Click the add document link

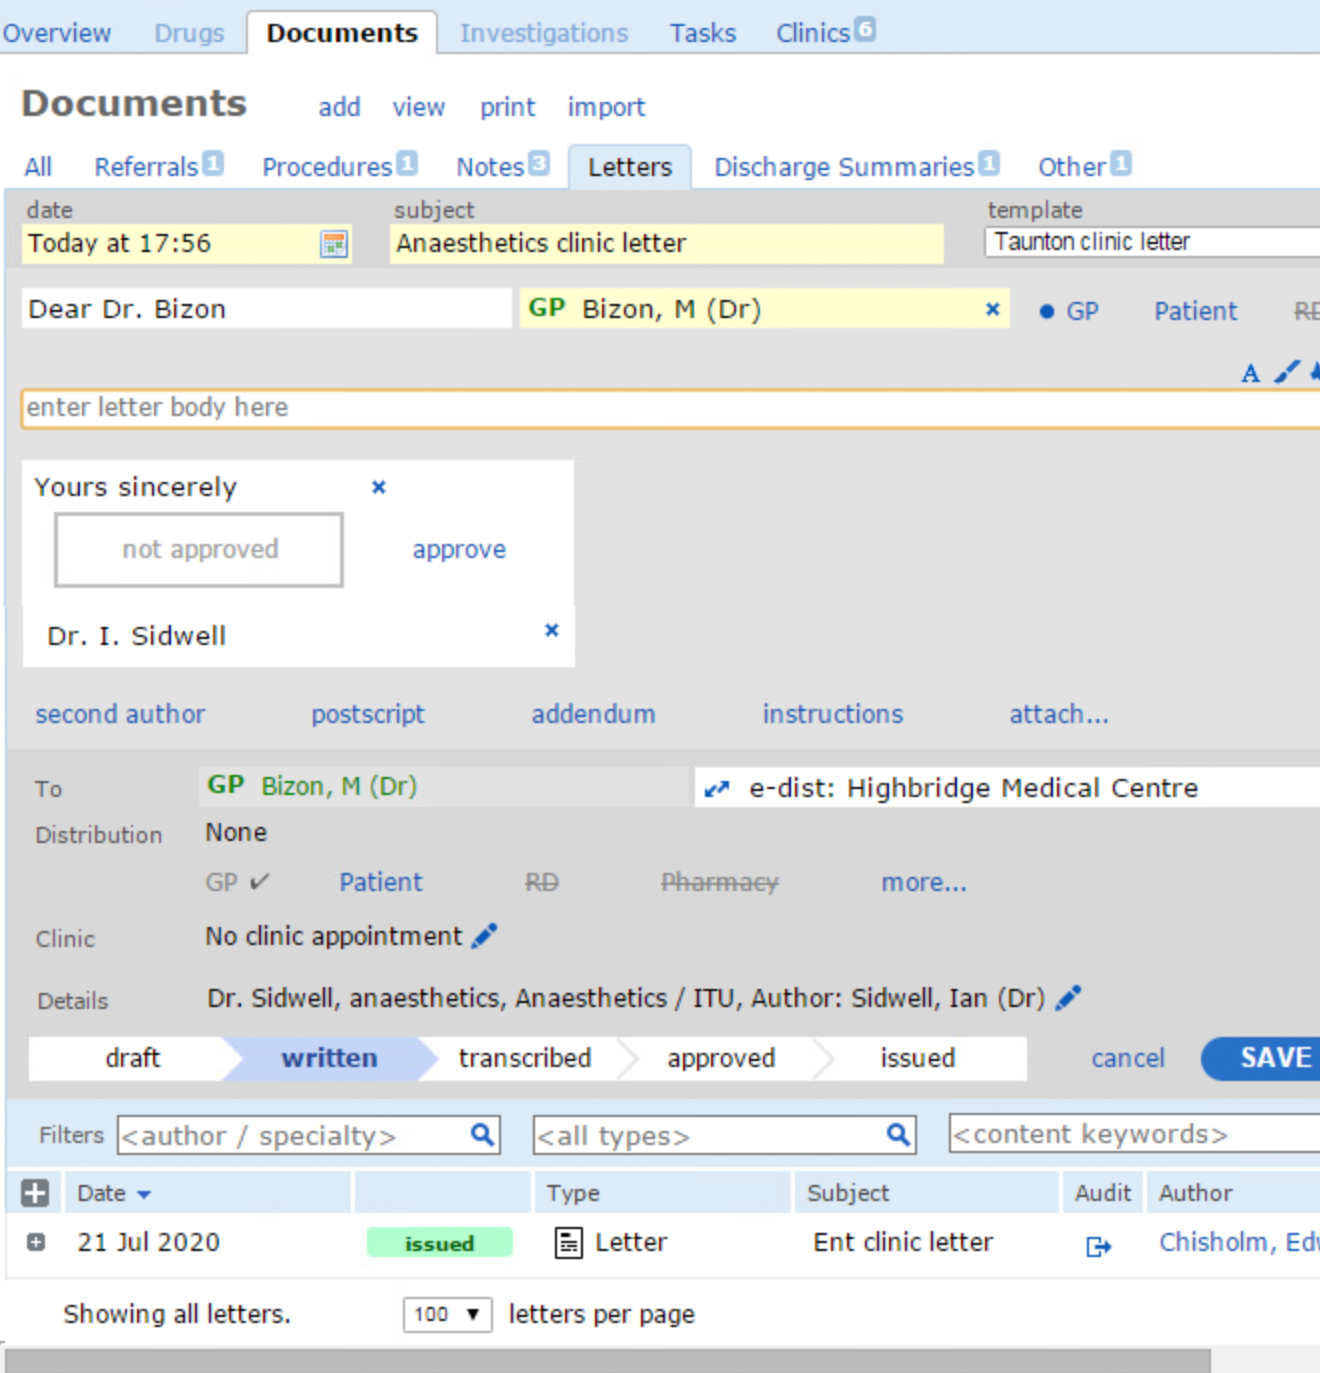[339, 107]
